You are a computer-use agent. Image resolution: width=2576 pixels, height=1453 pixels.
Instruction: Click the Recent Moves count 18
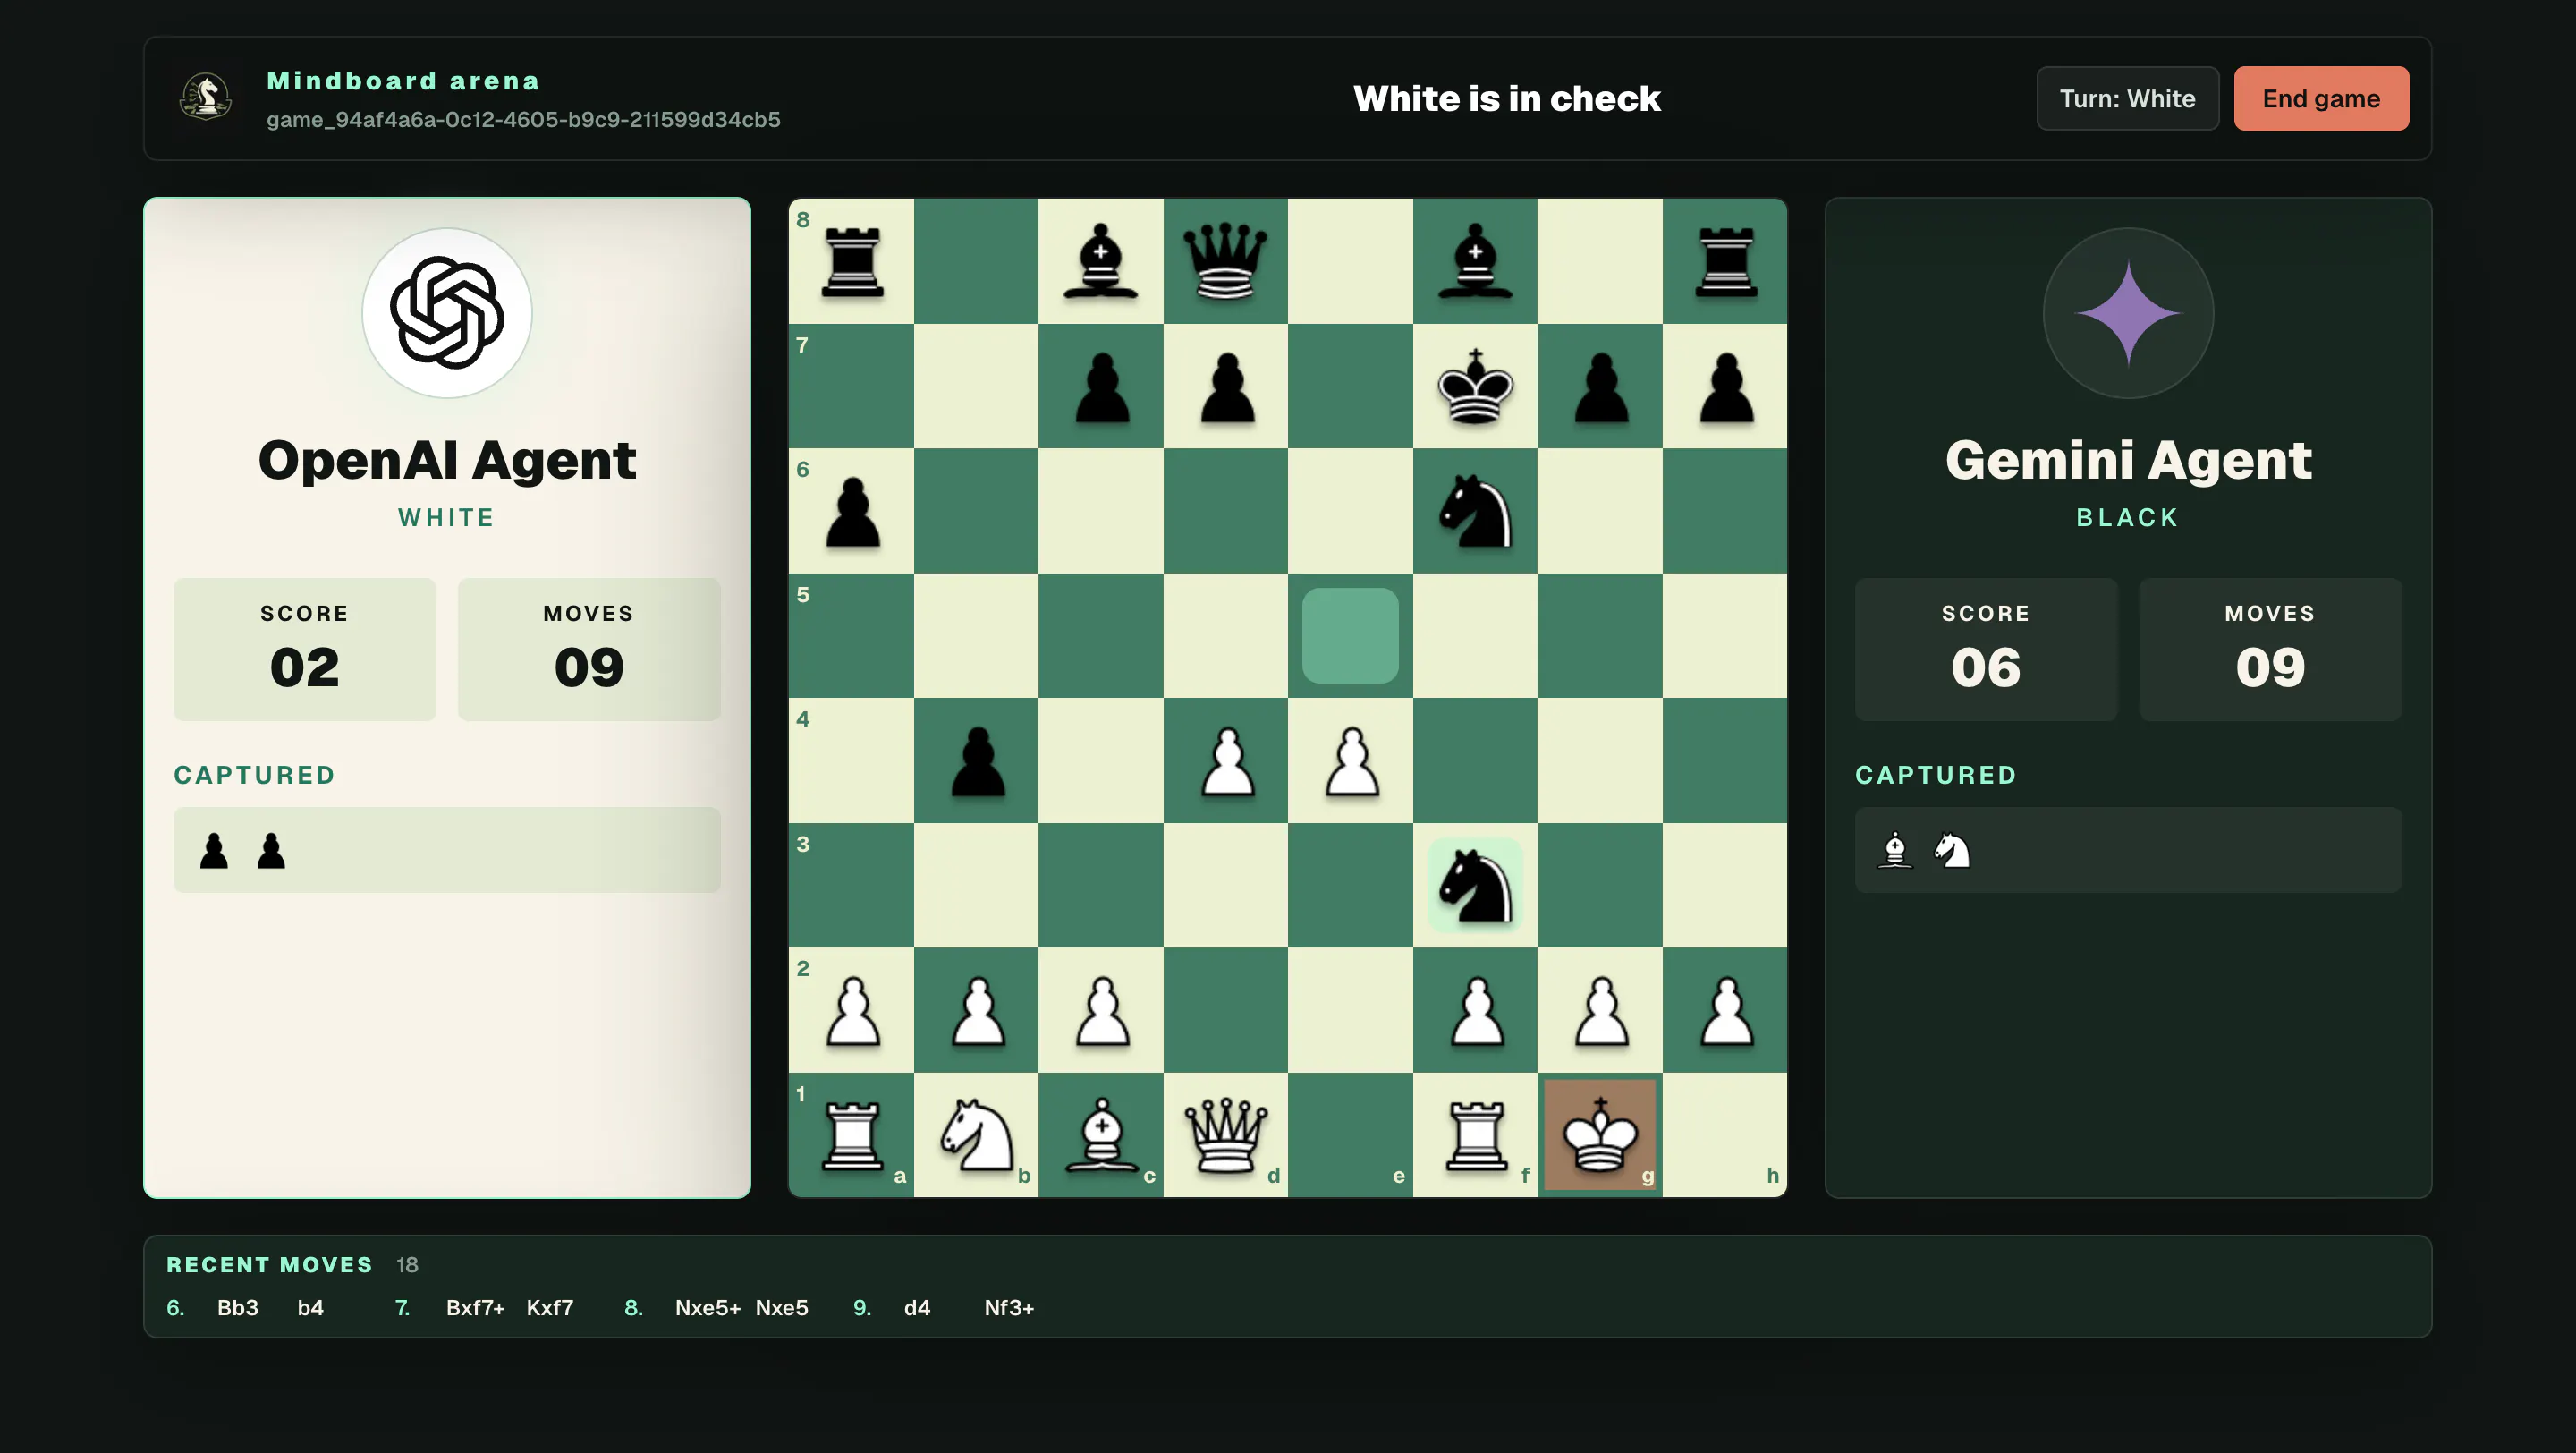[x=407, y=1264]
